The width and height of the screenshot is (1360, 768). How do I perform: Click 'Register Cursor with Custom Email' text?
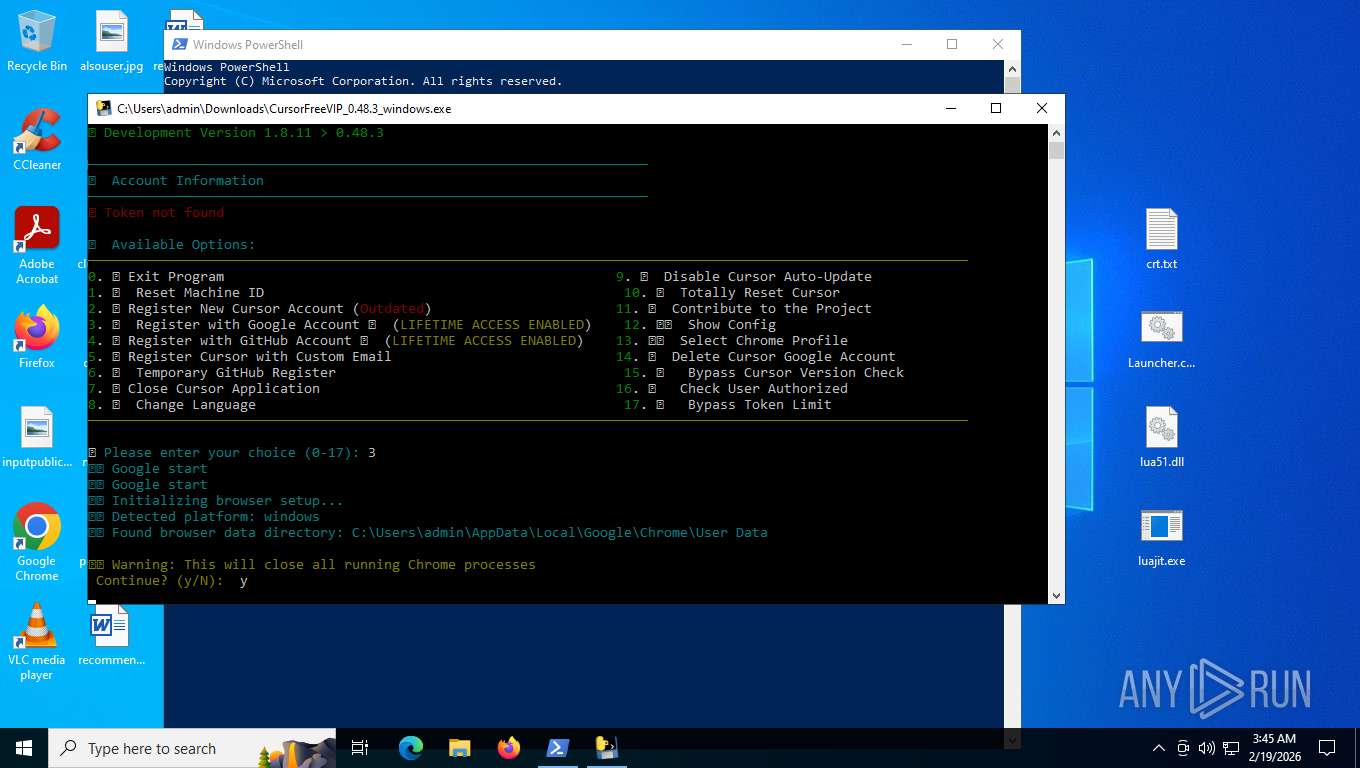pyautogui.click(x=260, y=357)
